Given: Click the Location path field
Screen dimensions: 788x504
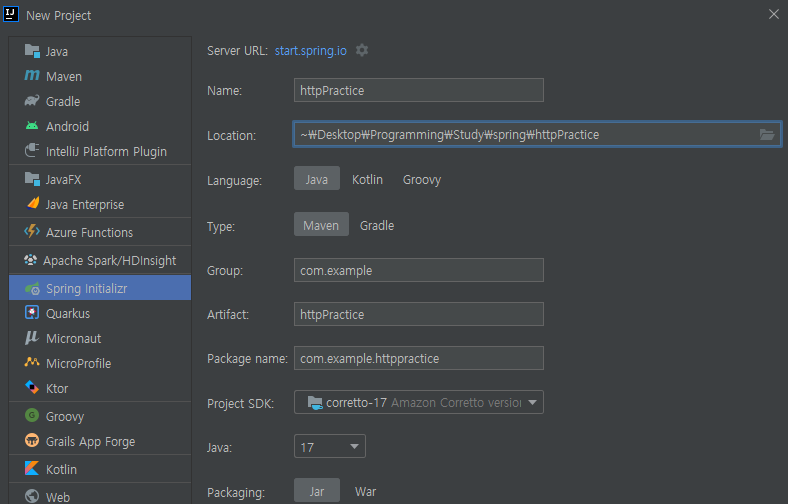Looking at the screenshot, I should pos(537,134).
